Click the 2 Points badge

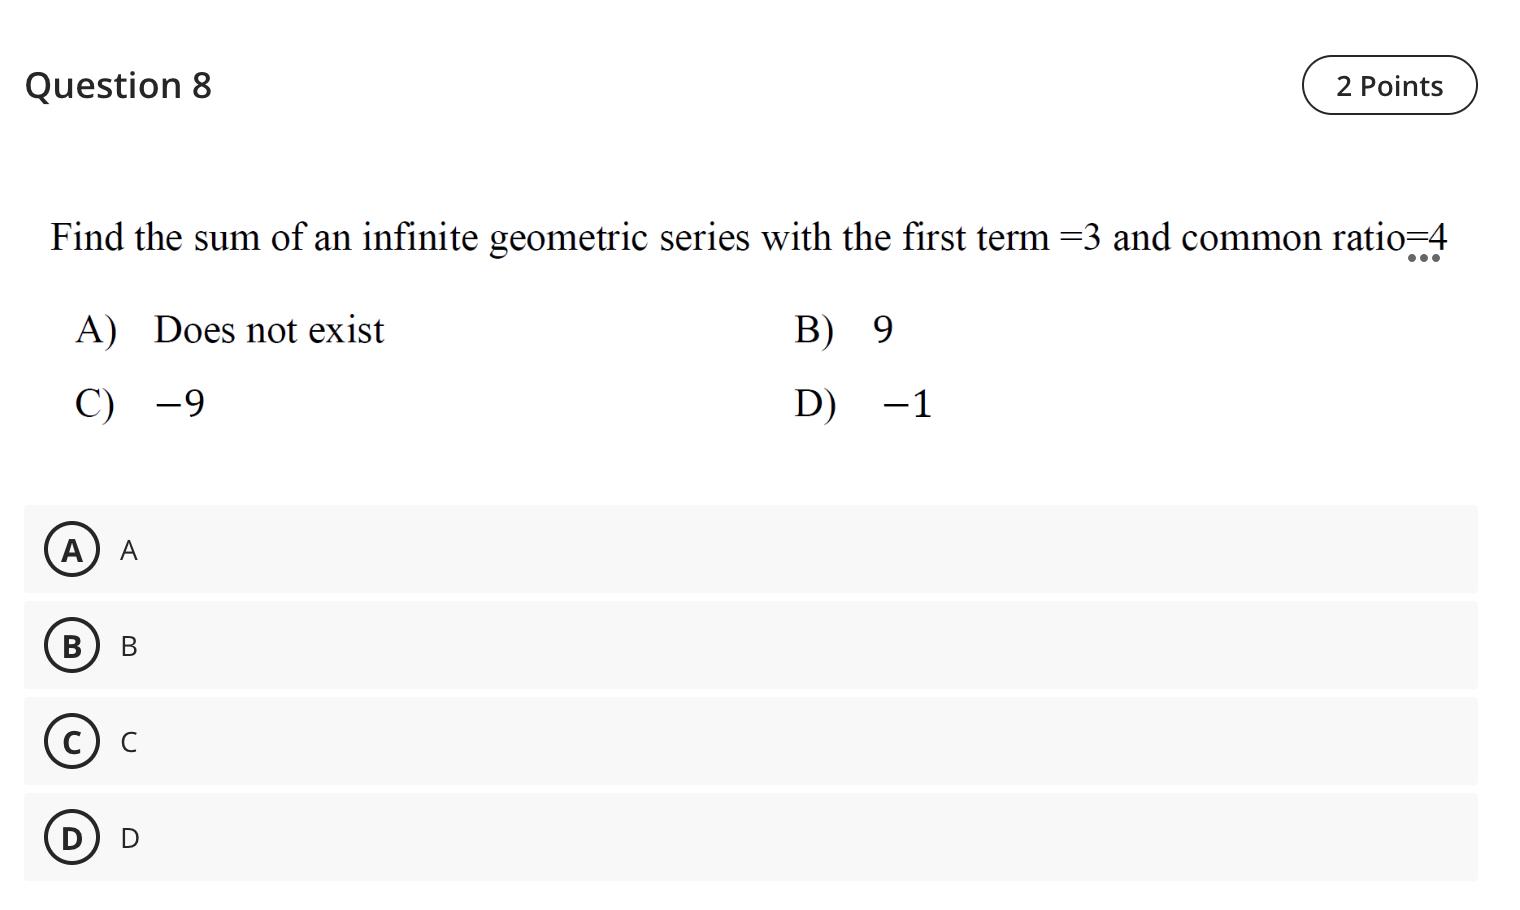coord(1389,86)
